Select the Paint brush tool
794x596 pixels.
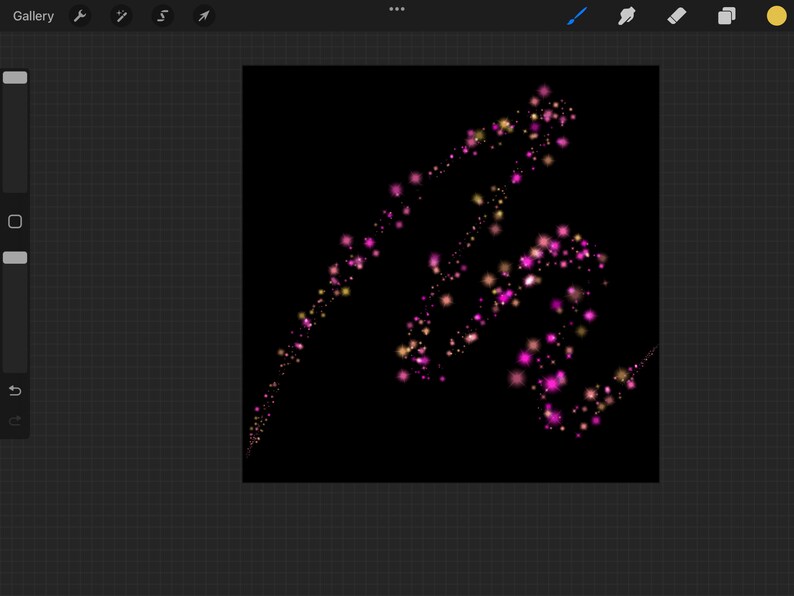pyautogui.click(x=577, y=16)
